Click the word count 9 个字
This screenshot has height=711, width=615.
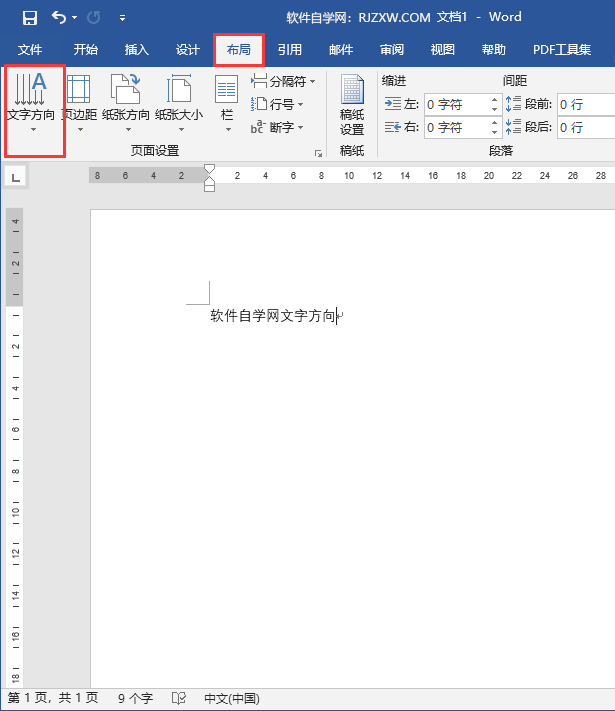[x=136, y=698]
